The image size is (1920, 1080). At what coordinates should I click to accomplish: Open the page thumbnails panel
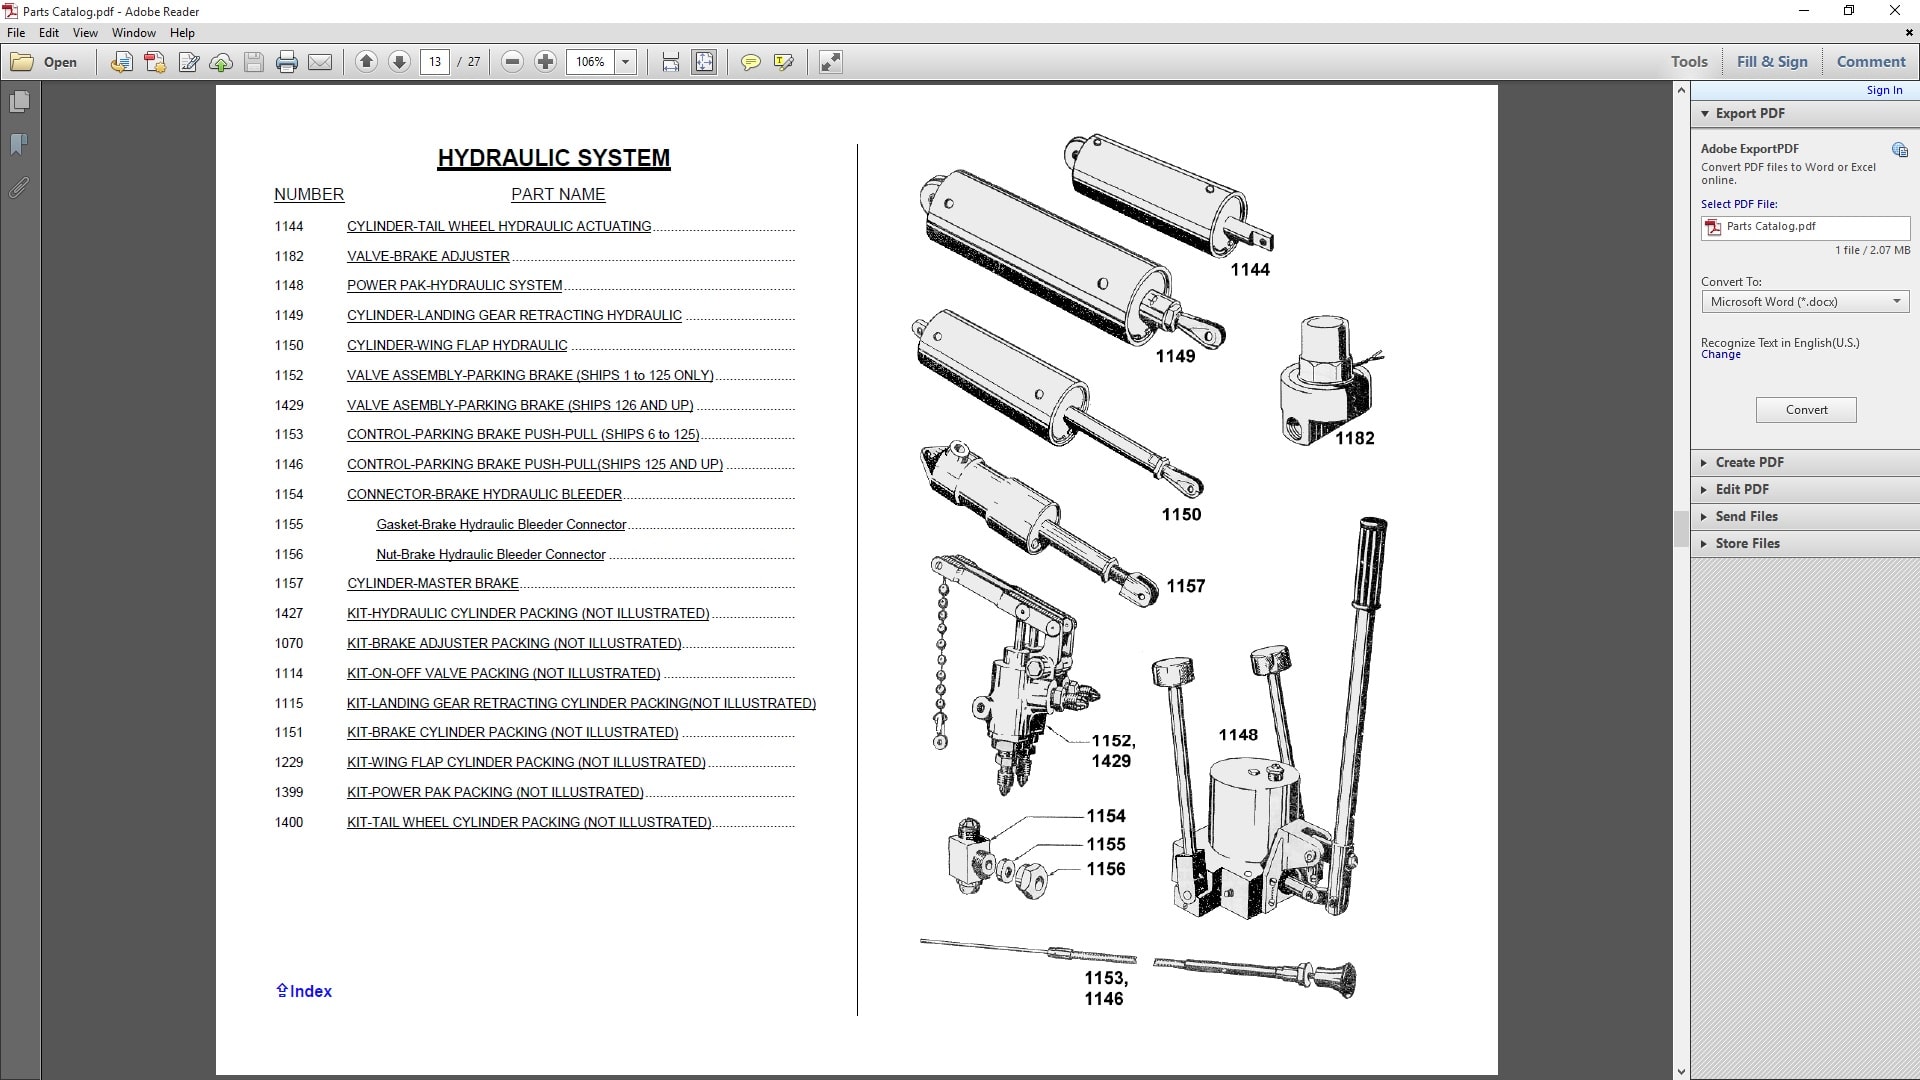pos(19,102)
